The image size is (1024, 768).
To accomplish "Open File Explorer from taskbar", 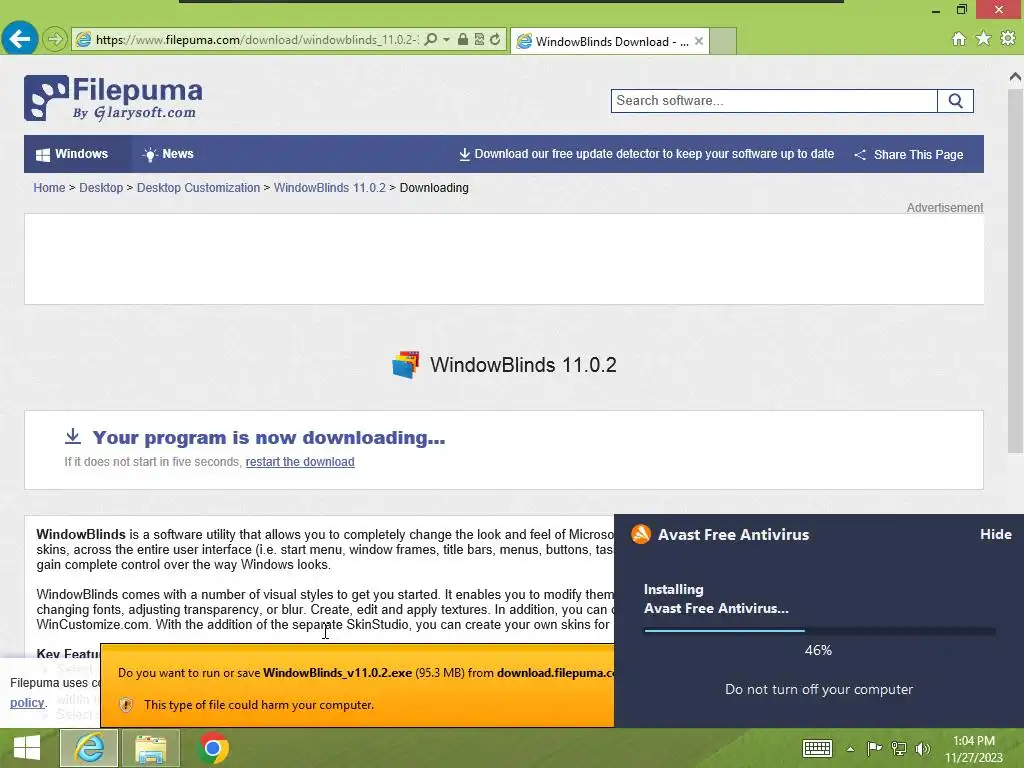I will point(151,748).
